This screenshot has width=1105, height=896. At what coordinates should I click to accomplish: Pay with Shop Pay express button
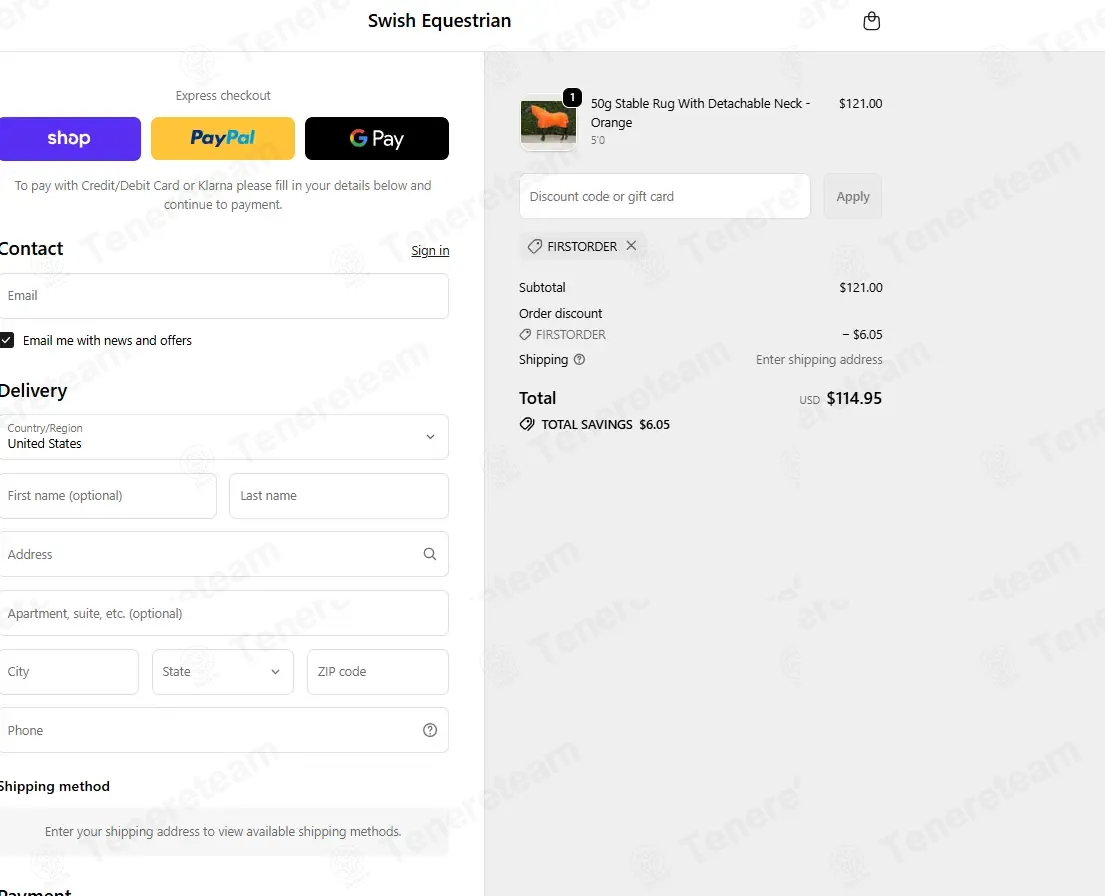click(x=70, y=138)
